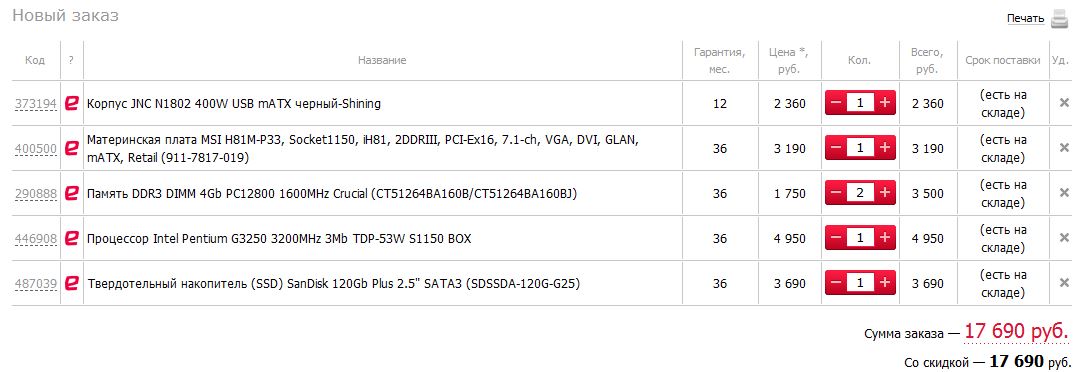This screenshot has width=1087, height=372.
Task: Open product code 487039 link
Action: [x=35, y=283]
